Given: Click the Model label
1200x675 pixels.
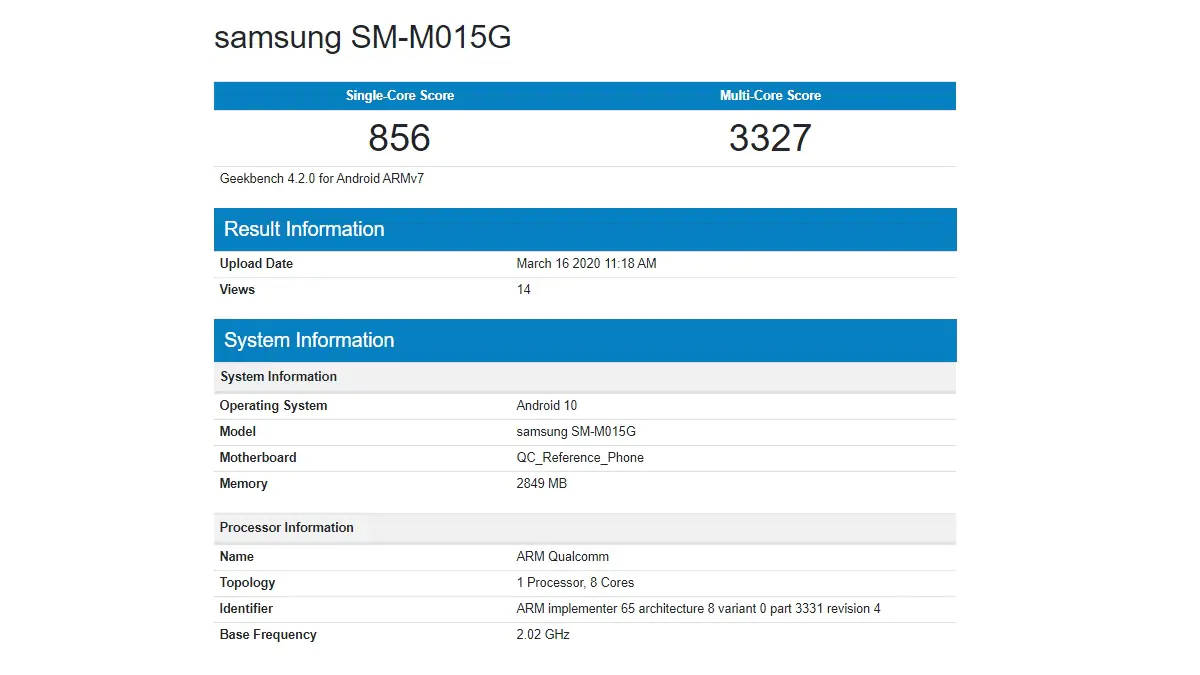Looking at the screenshot, I should click(x=238, y=432).
